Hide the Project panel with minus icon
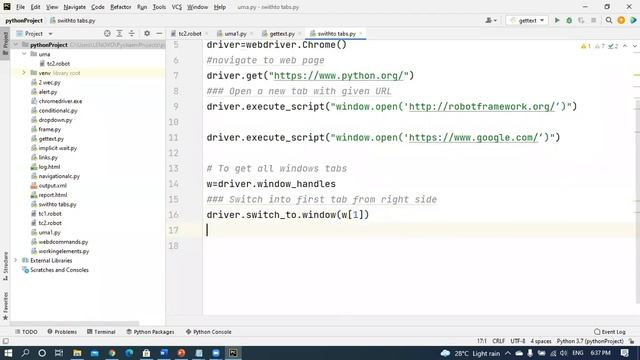640x360 pixels. (x=159, y=33)
